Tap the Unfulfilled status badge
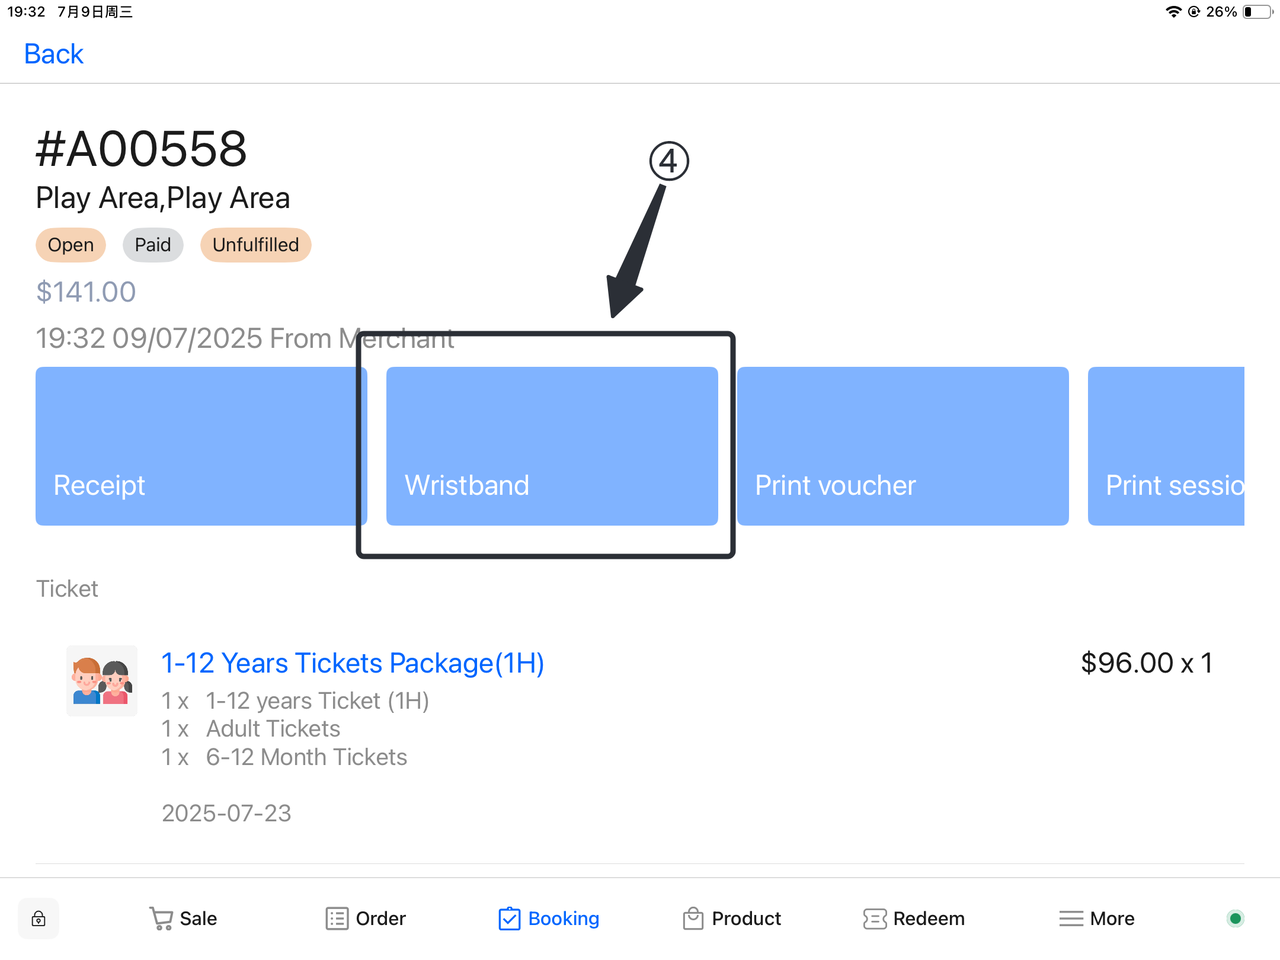This screenshot has width=1280, height=960. tap(256, 245)
